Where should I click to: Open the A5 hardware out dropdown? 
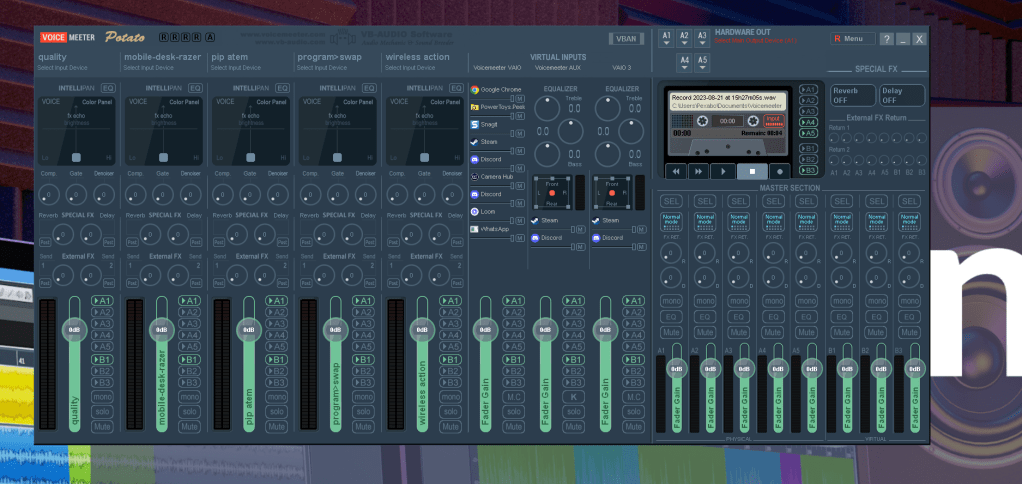pyautogui.click(x=702, y=63)
